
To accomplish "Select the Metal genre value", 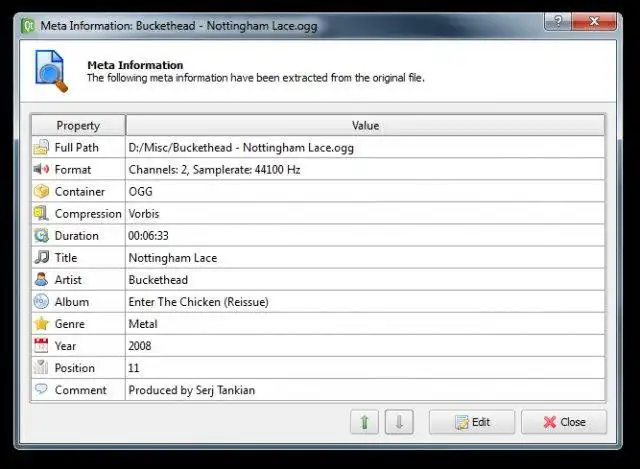I will click(x=365, y=324).
